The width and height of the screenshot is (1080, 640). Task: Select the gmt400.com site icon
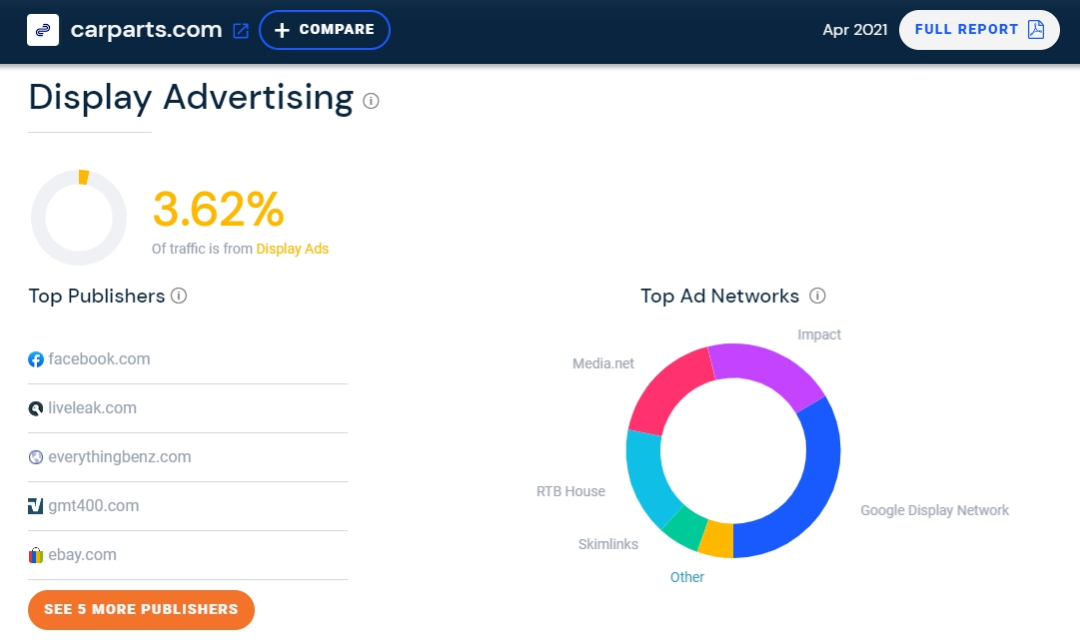coord(35,505)
